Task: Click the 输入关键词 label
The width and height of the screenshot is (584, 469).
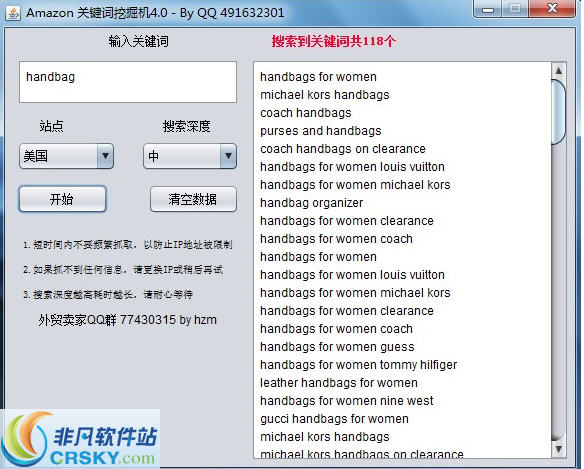Action: point(138,41)
